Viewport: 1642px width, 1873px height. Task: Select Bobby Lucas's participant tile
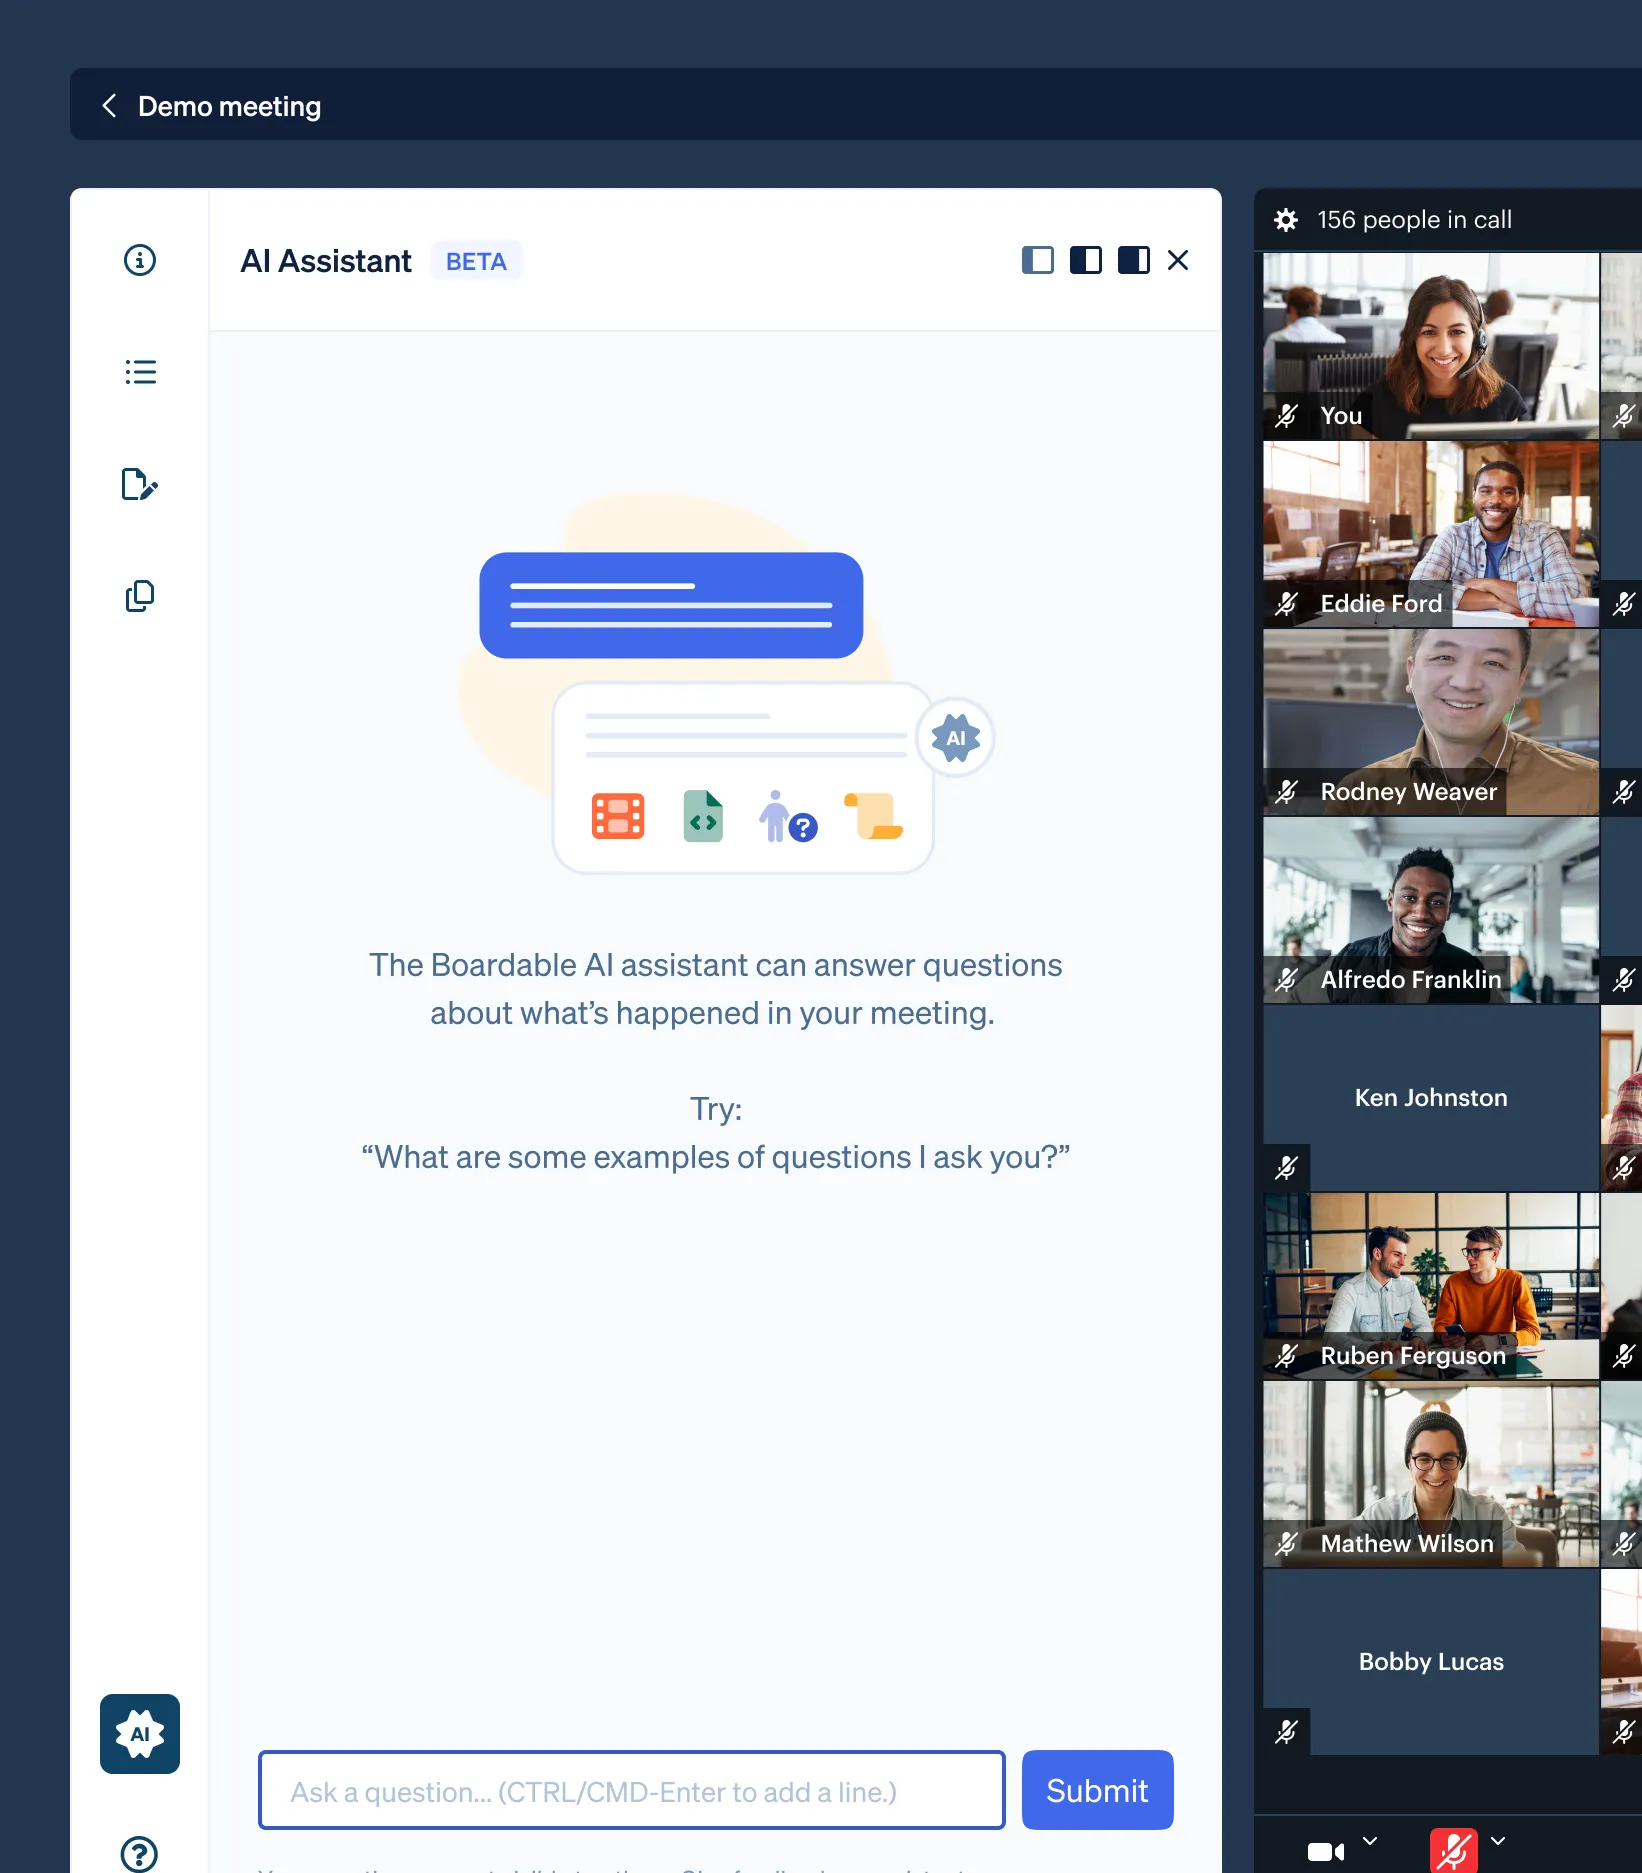pyautogui.click(x=1431, y=1662)
